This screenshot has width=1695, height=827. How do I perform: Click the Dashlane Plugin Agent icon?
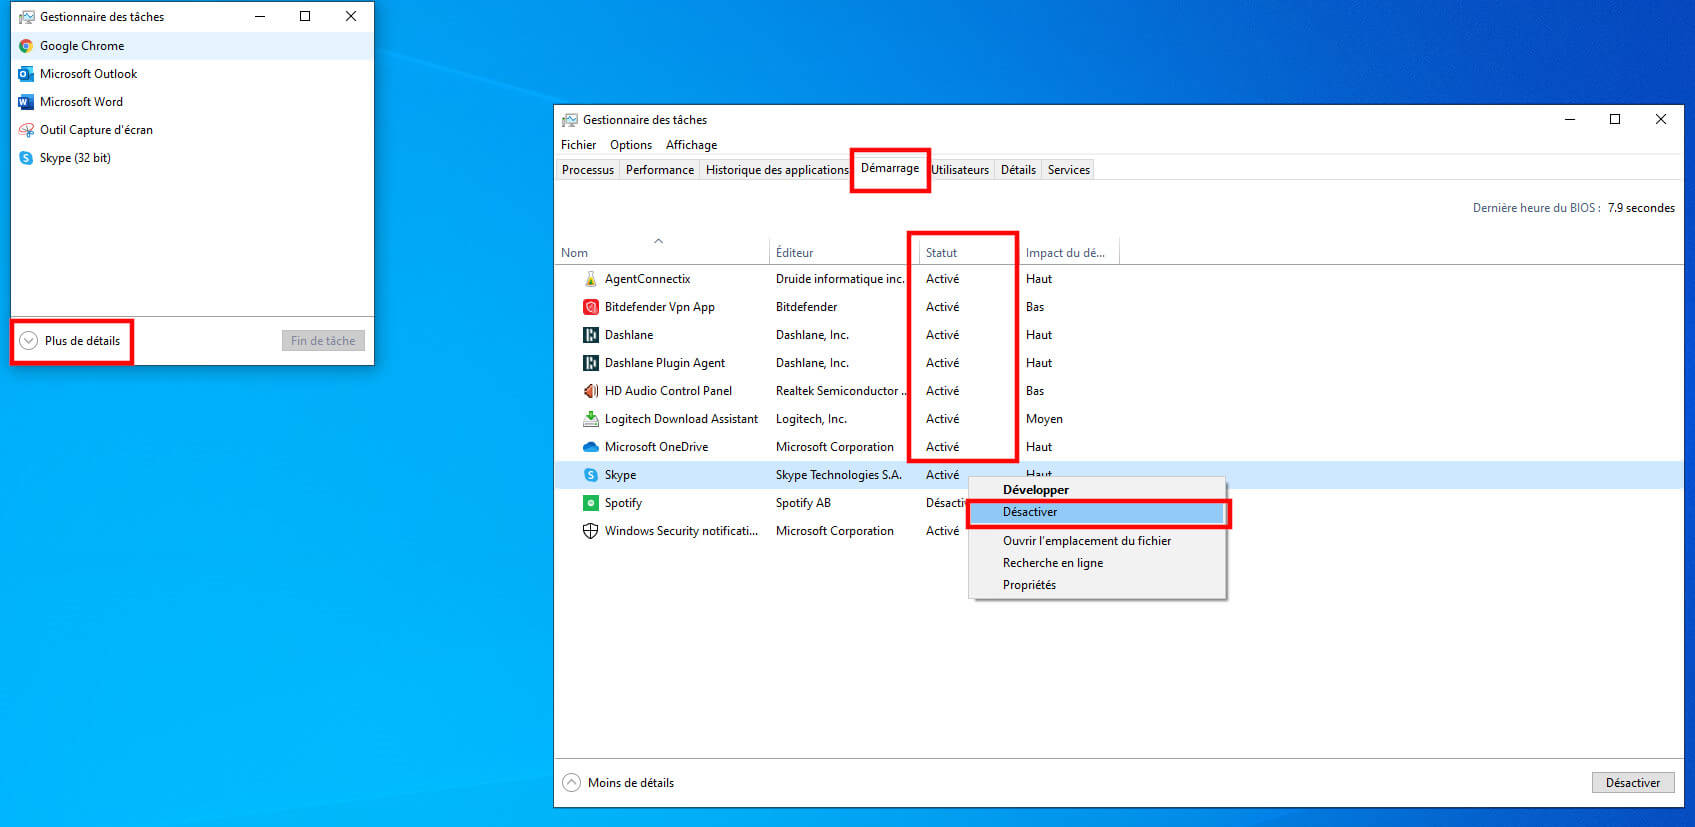point(591,363)
